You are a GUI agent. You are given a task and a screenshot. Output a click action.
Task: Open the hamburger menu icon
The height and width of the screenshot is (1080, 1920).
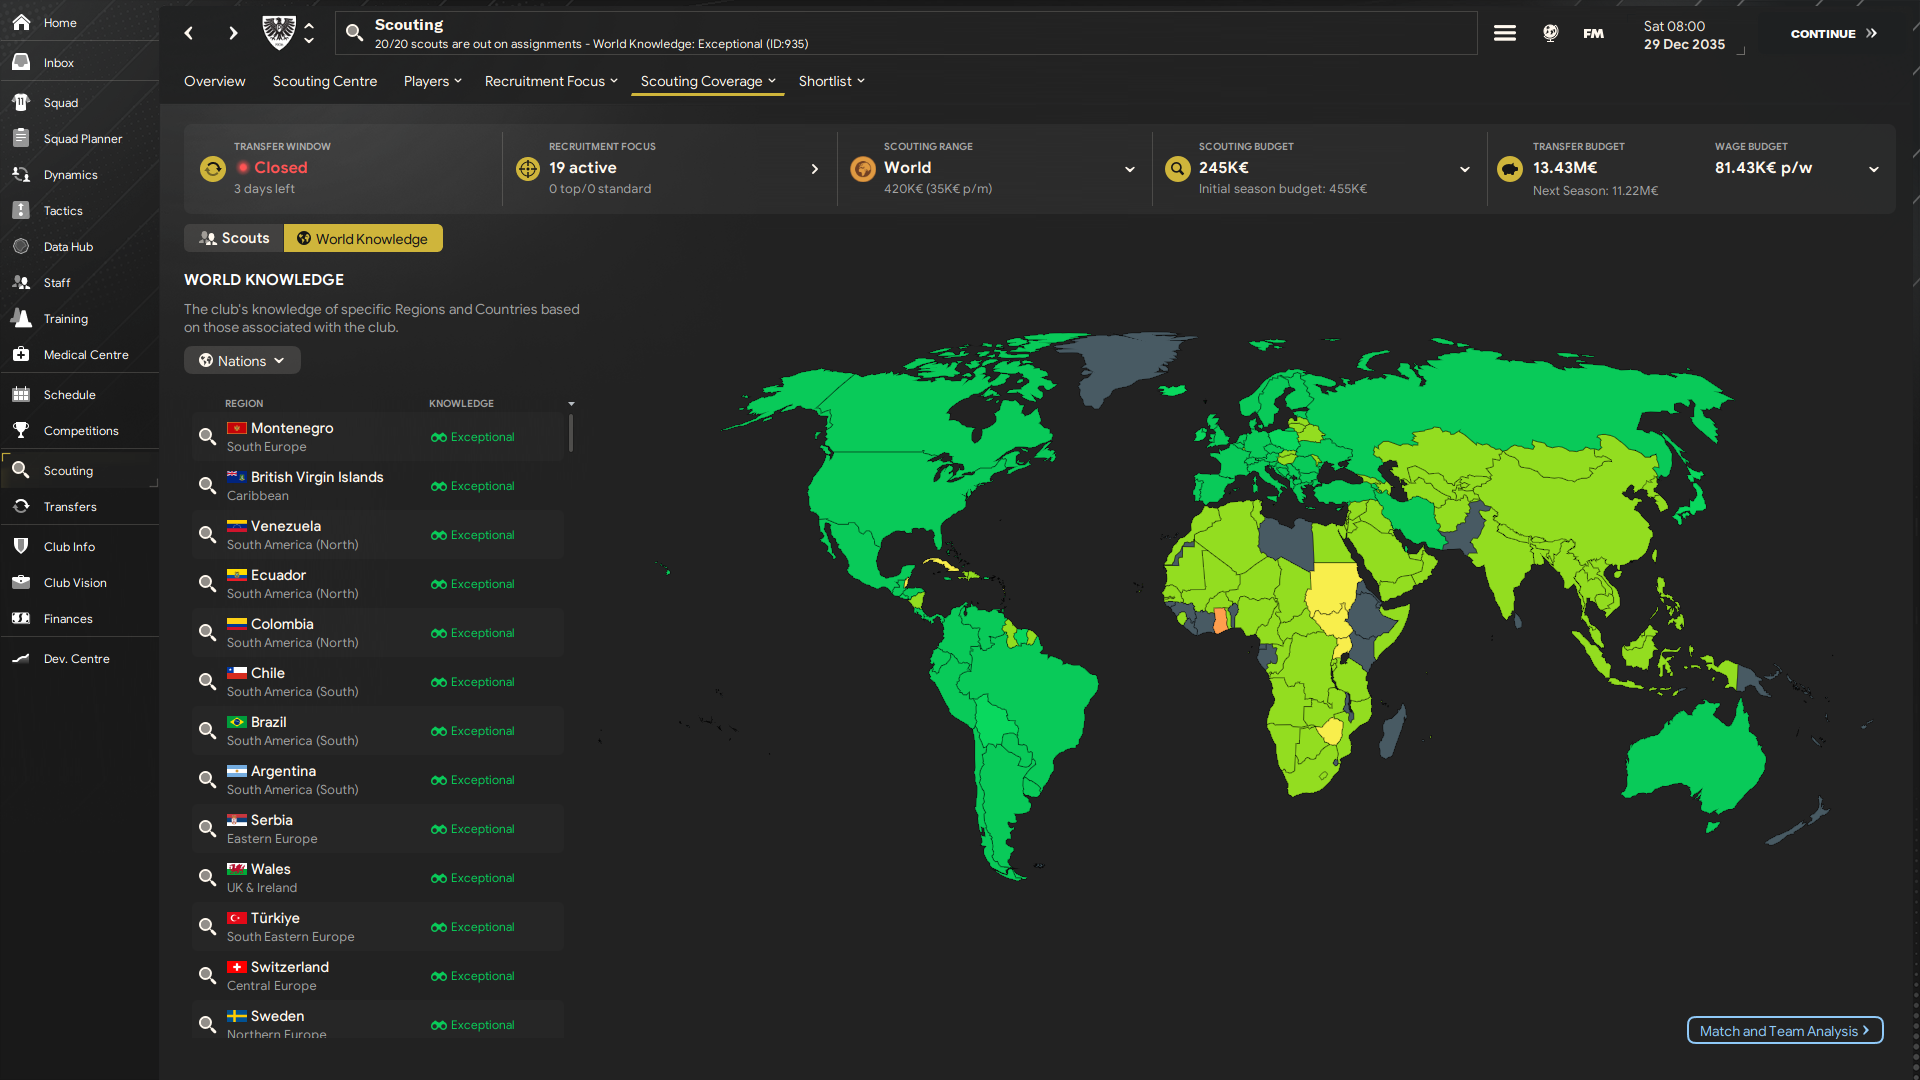click(x=1505, y=33)
